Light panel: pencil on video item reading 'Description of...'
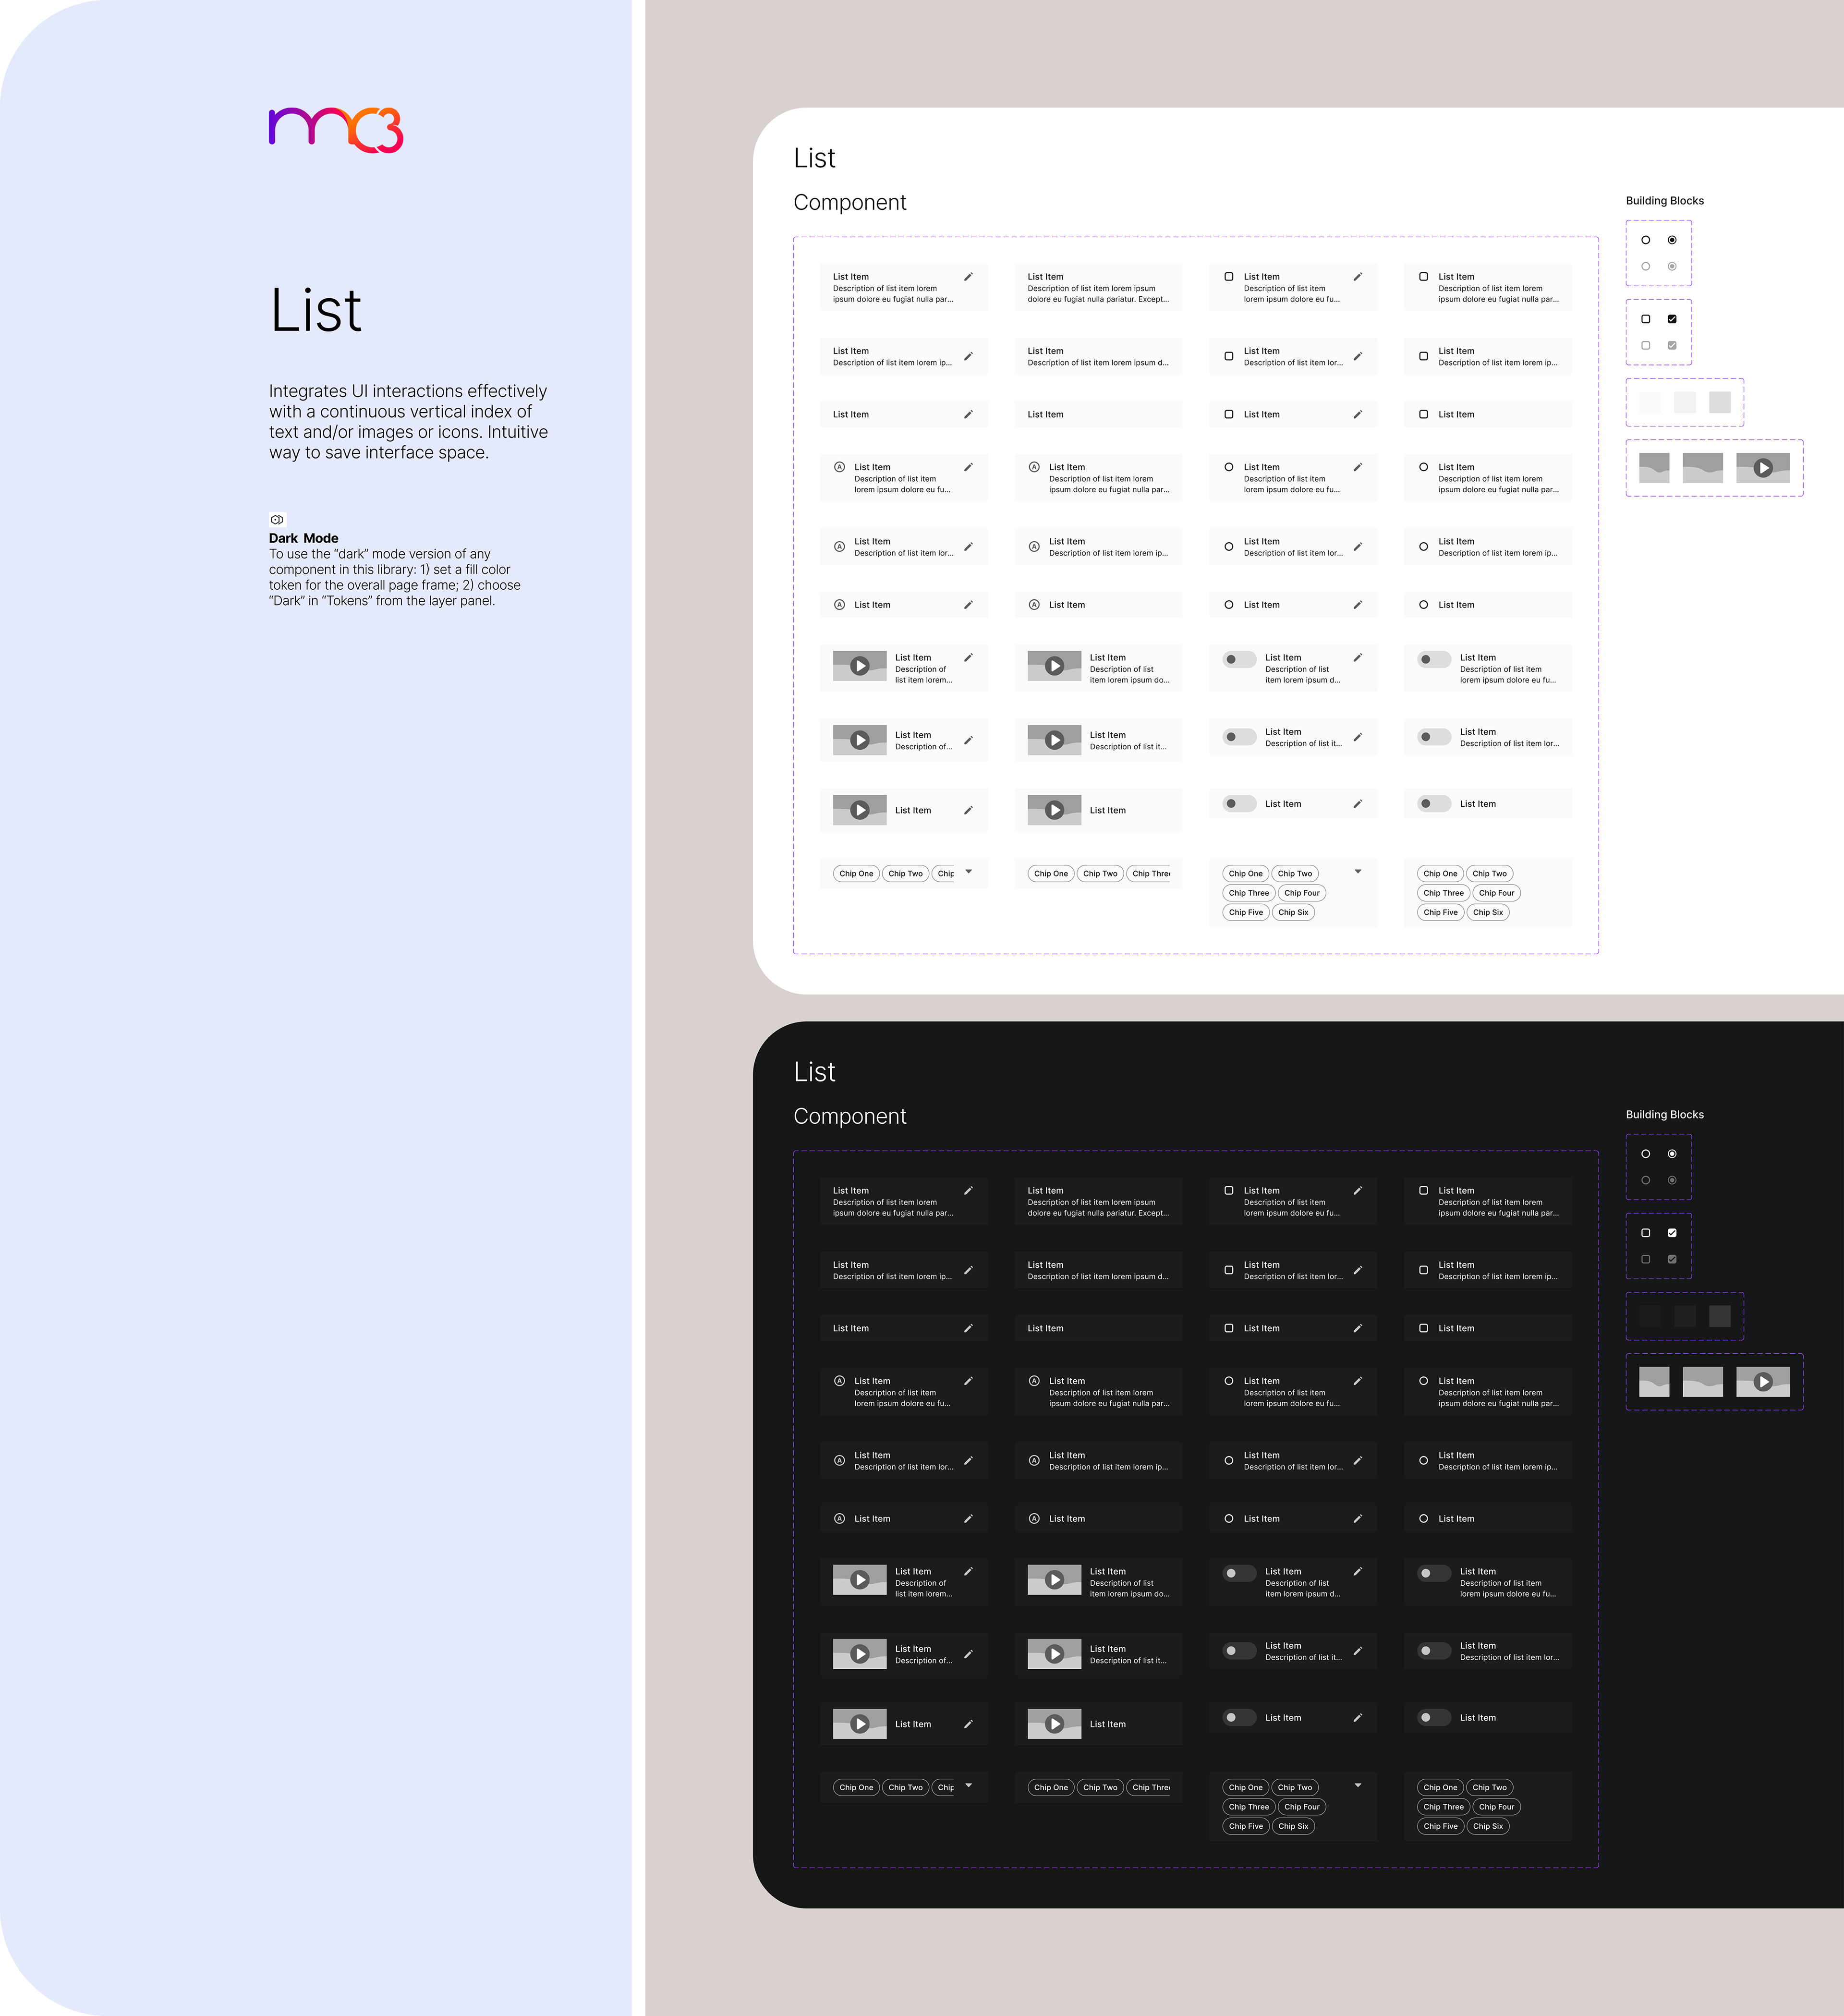 (968, 740)
